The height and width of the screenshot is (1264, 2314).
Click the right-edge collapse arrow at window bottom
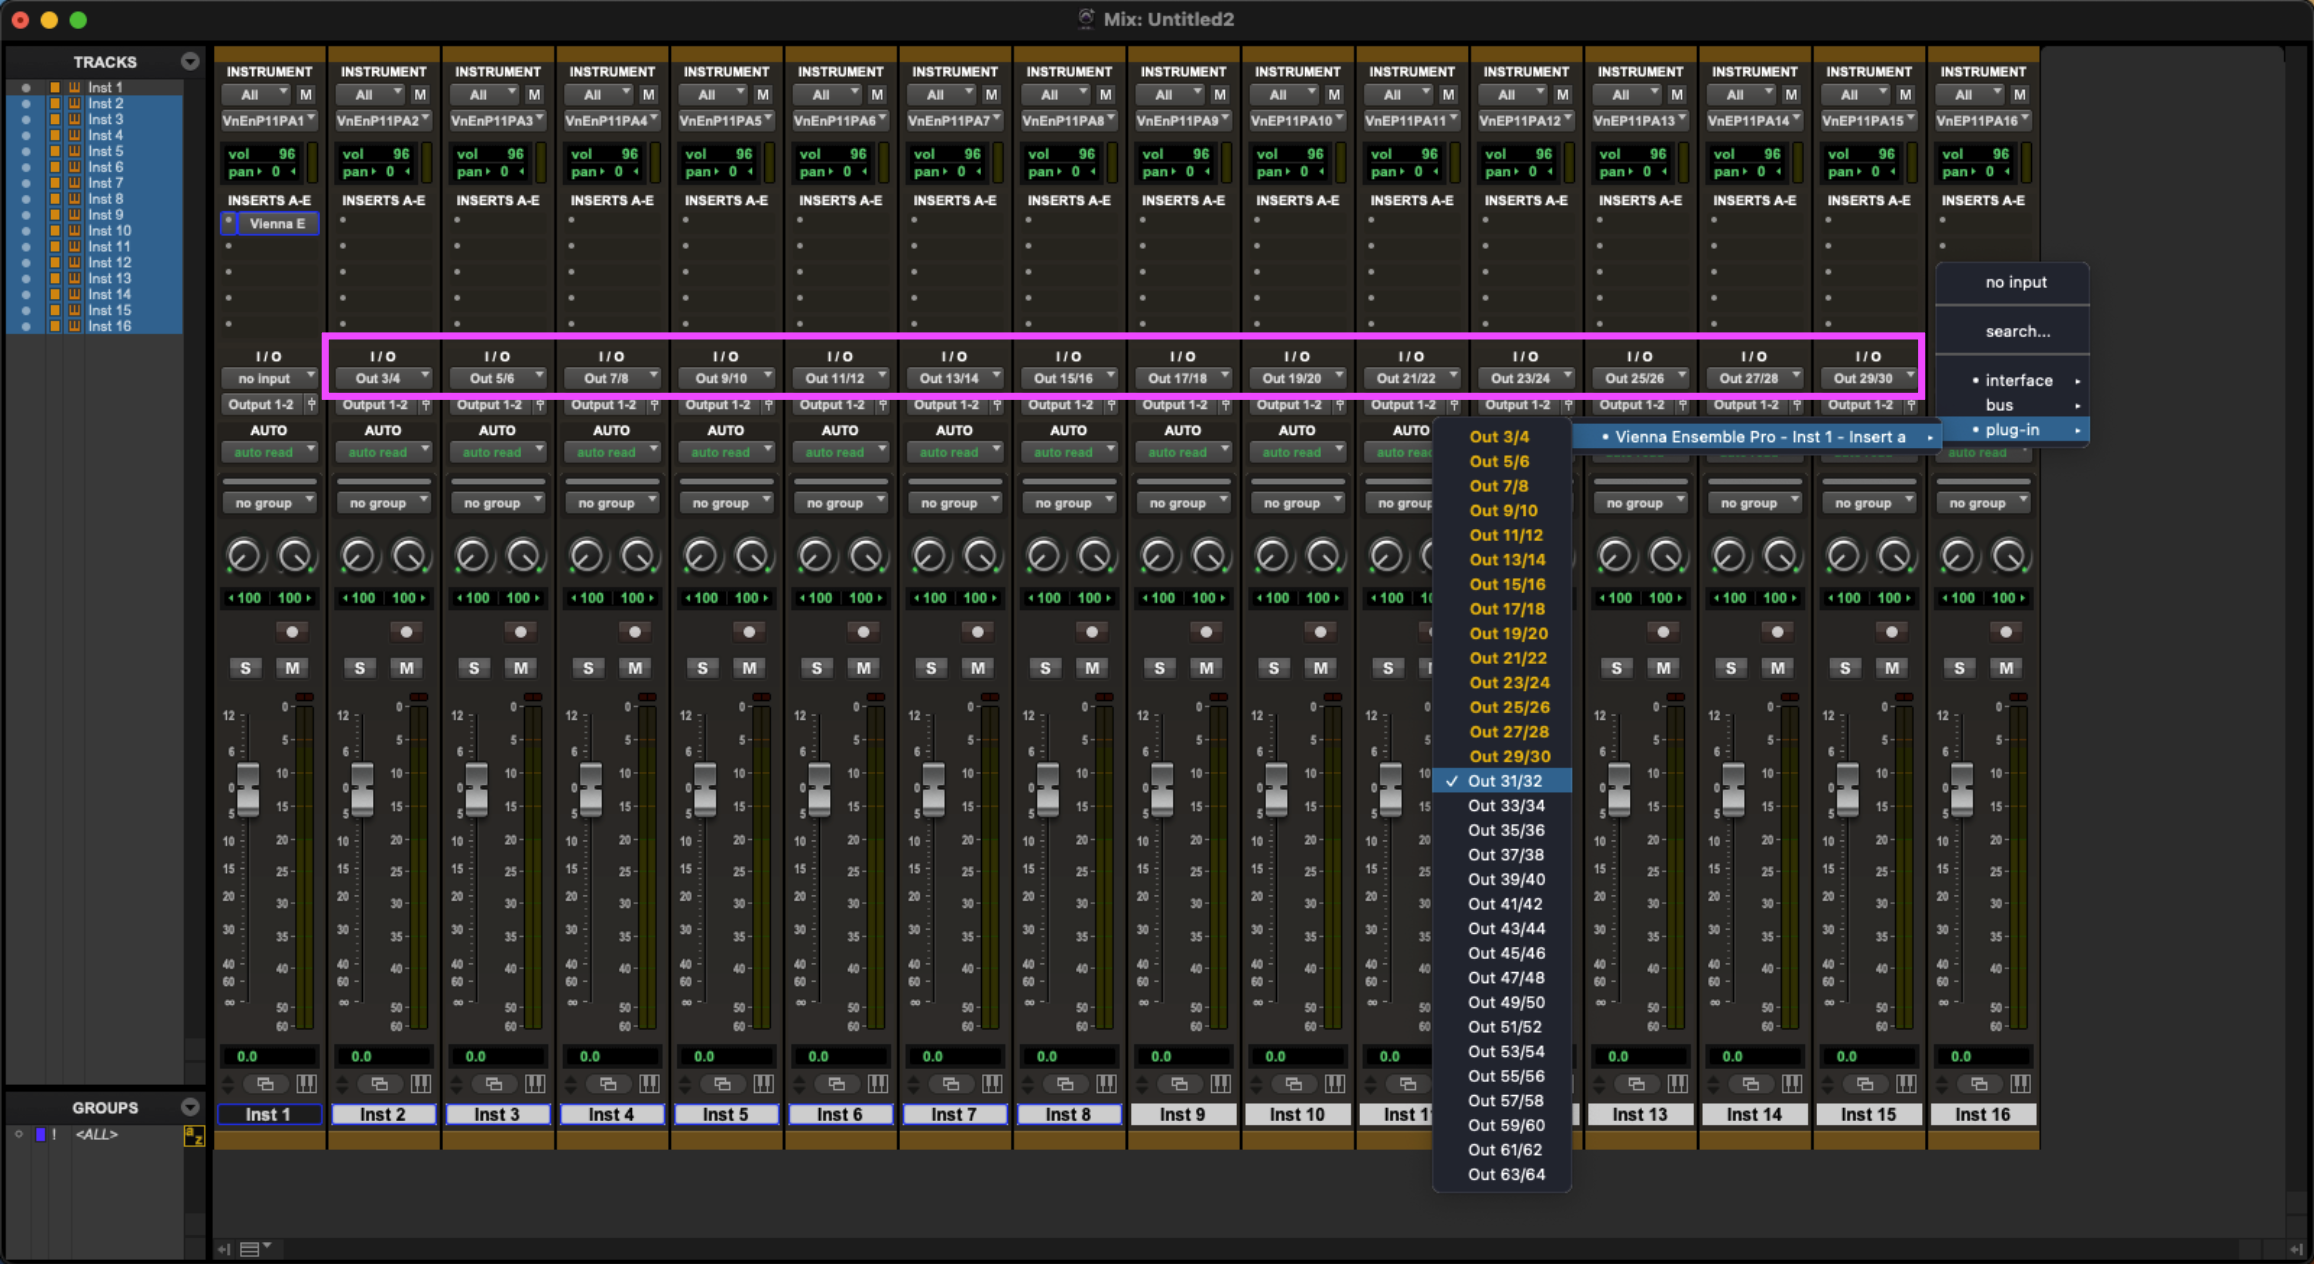2296,1249
